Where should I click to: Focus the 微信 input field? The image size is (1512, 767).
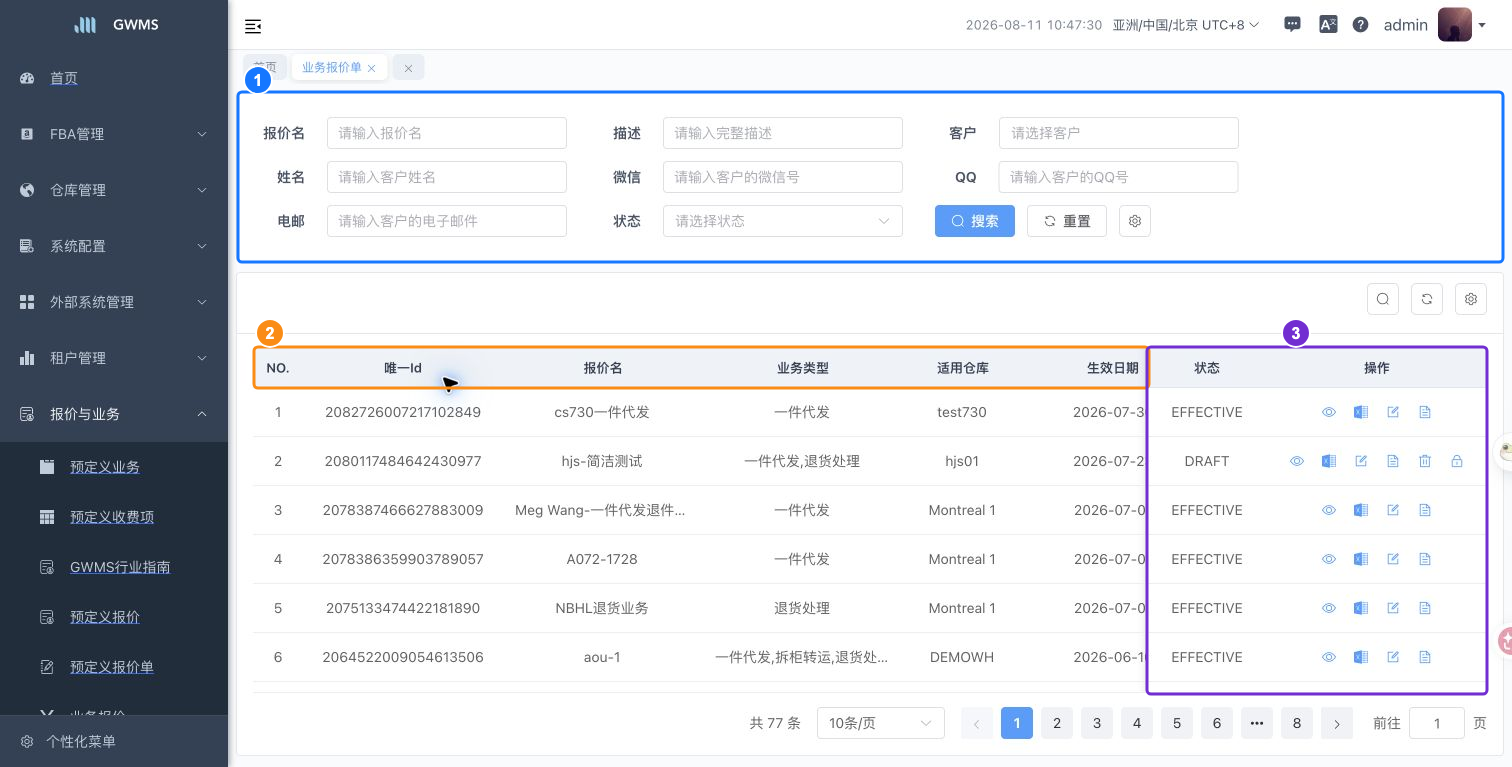pos(783,177)
